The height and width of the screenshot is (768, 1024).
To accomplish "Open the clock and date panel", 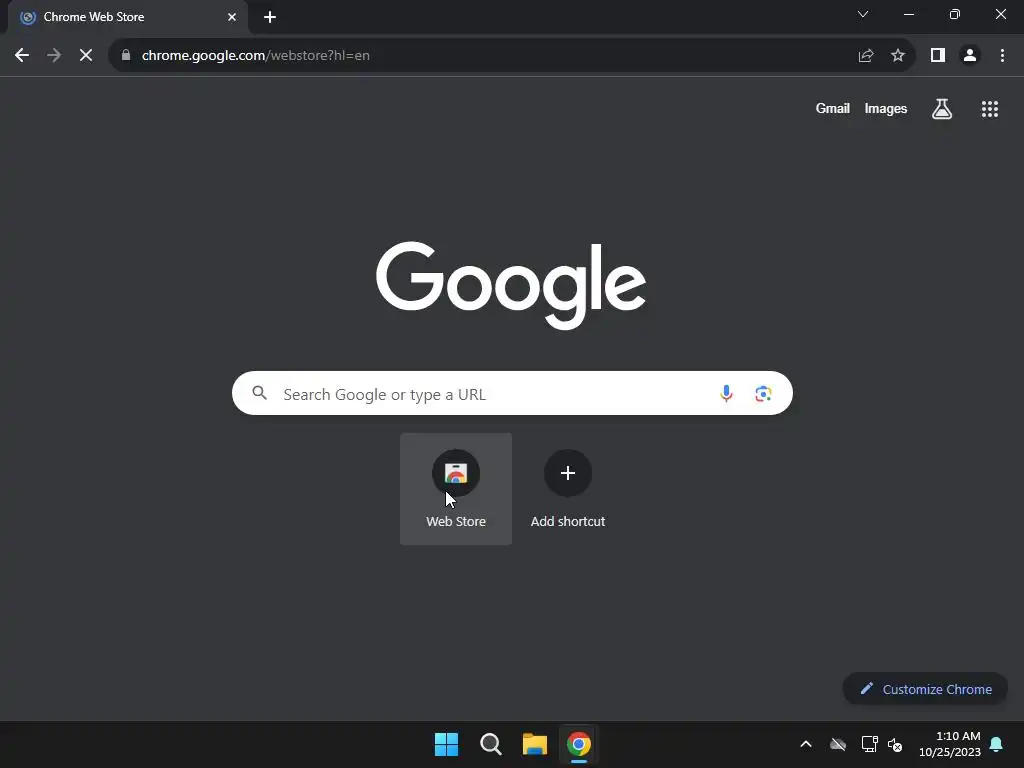I will [x=950, y=744].
